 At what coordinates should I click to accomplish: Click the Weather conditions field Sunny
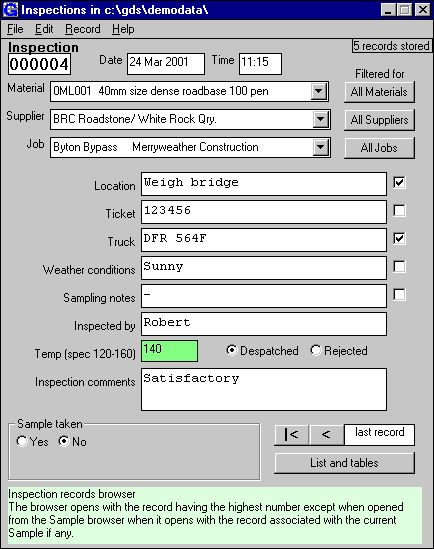pos(264,268)
